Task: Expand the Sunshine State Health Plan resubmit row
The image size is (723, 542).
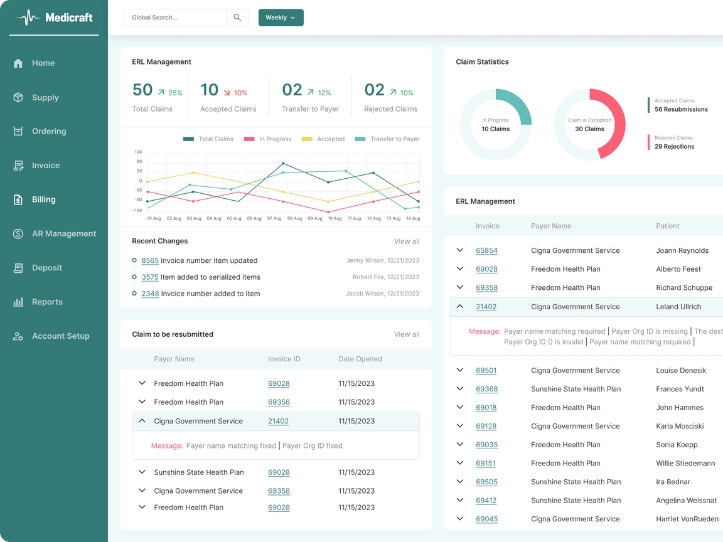Action: pos(141,472)
